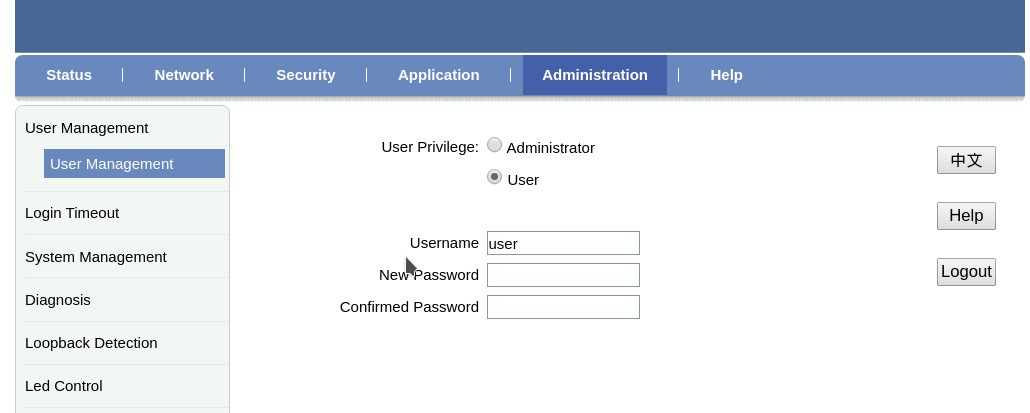Go to the Security tab
The image size is (1030, 413).
(306, 75)
